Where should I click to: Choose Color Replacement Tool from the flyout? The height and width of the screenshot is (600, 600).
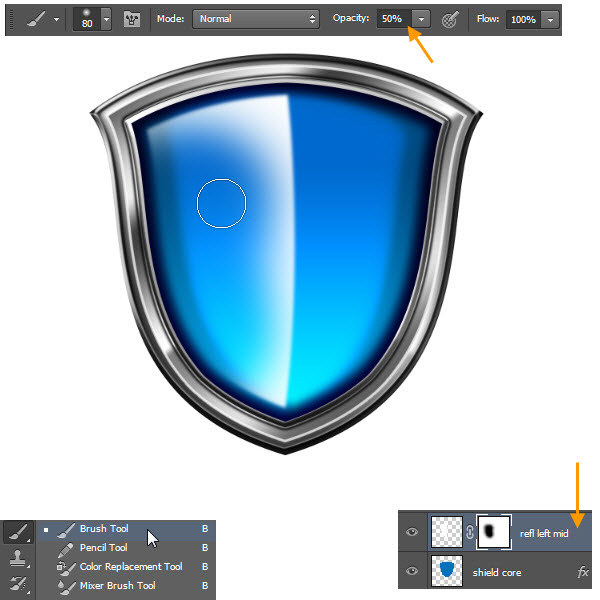coord(130,567)
